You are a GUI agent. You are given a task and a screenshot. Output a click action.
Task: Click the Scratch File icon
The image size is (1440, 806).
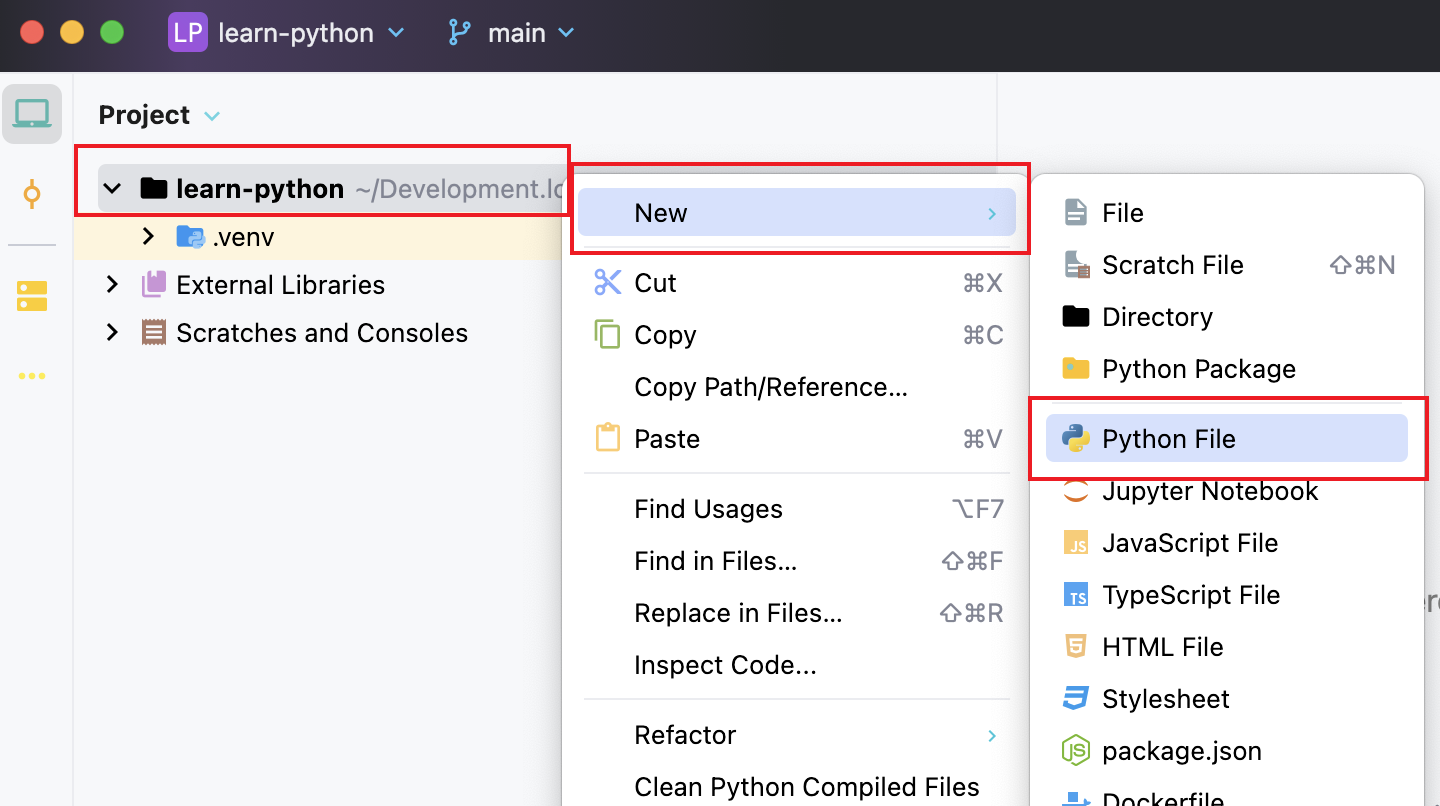coord(1076,265)
